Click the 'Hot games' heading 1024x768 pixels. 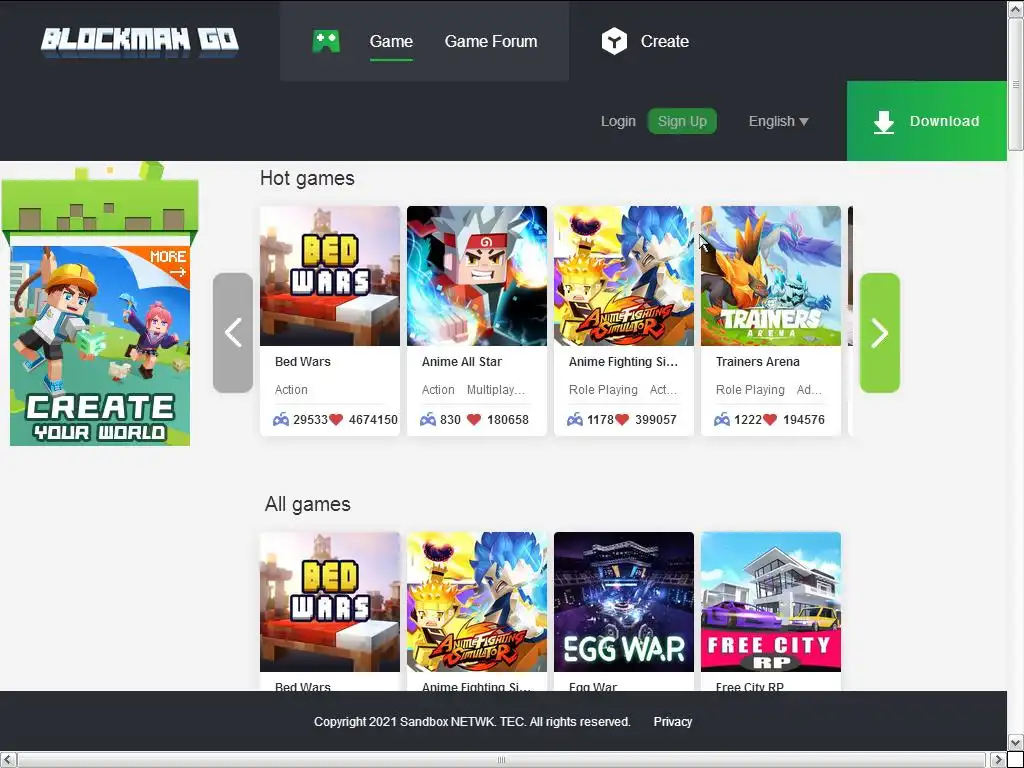click(x=307, y=178)
